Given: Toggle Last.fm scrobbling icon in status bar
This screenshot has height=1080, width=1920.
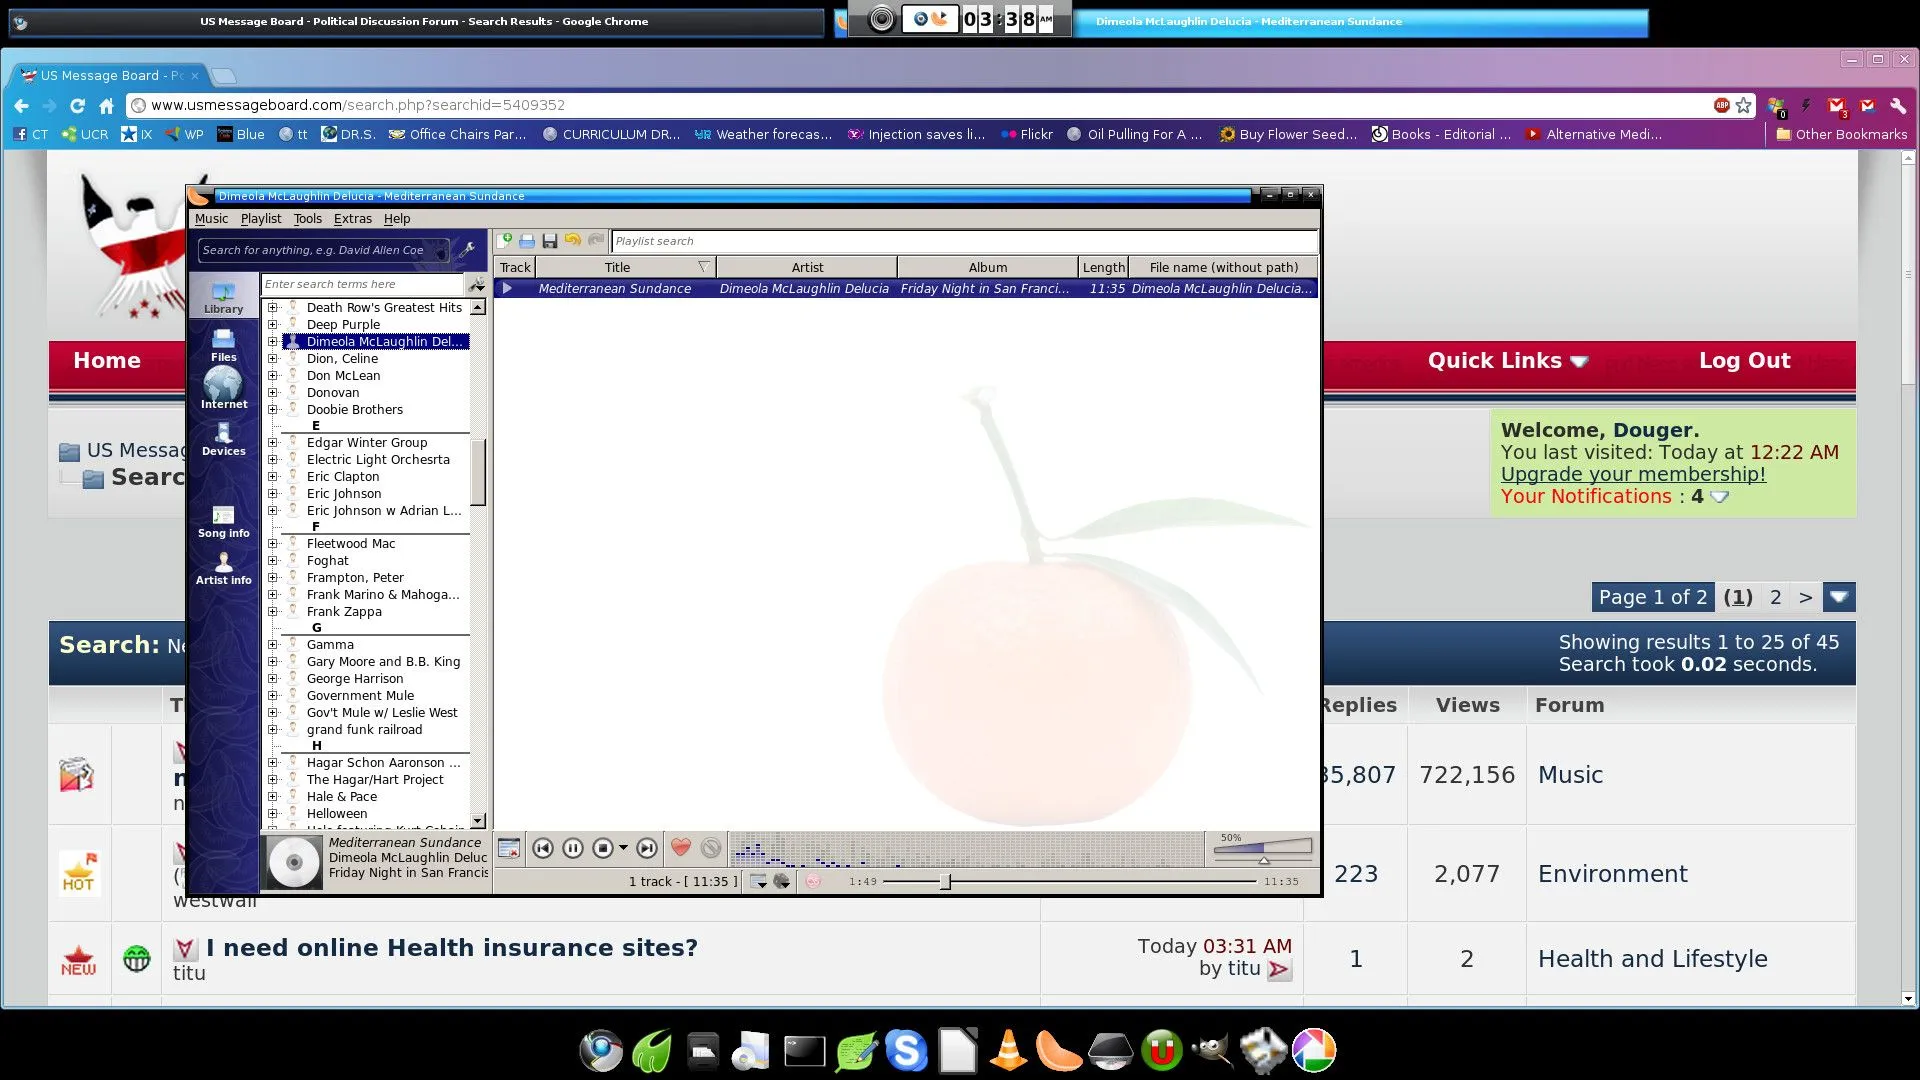Looking at the screenshot, I should coord(813,881).
